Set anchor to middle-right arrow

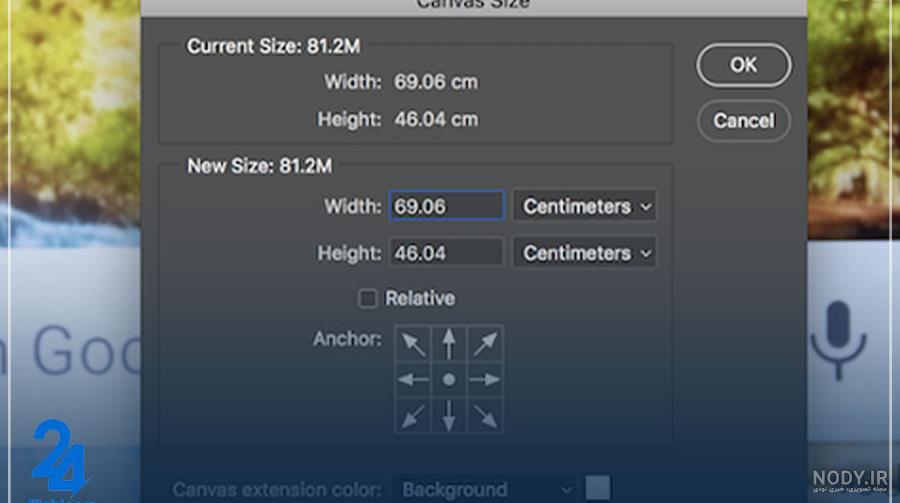[x=485, y=380]
